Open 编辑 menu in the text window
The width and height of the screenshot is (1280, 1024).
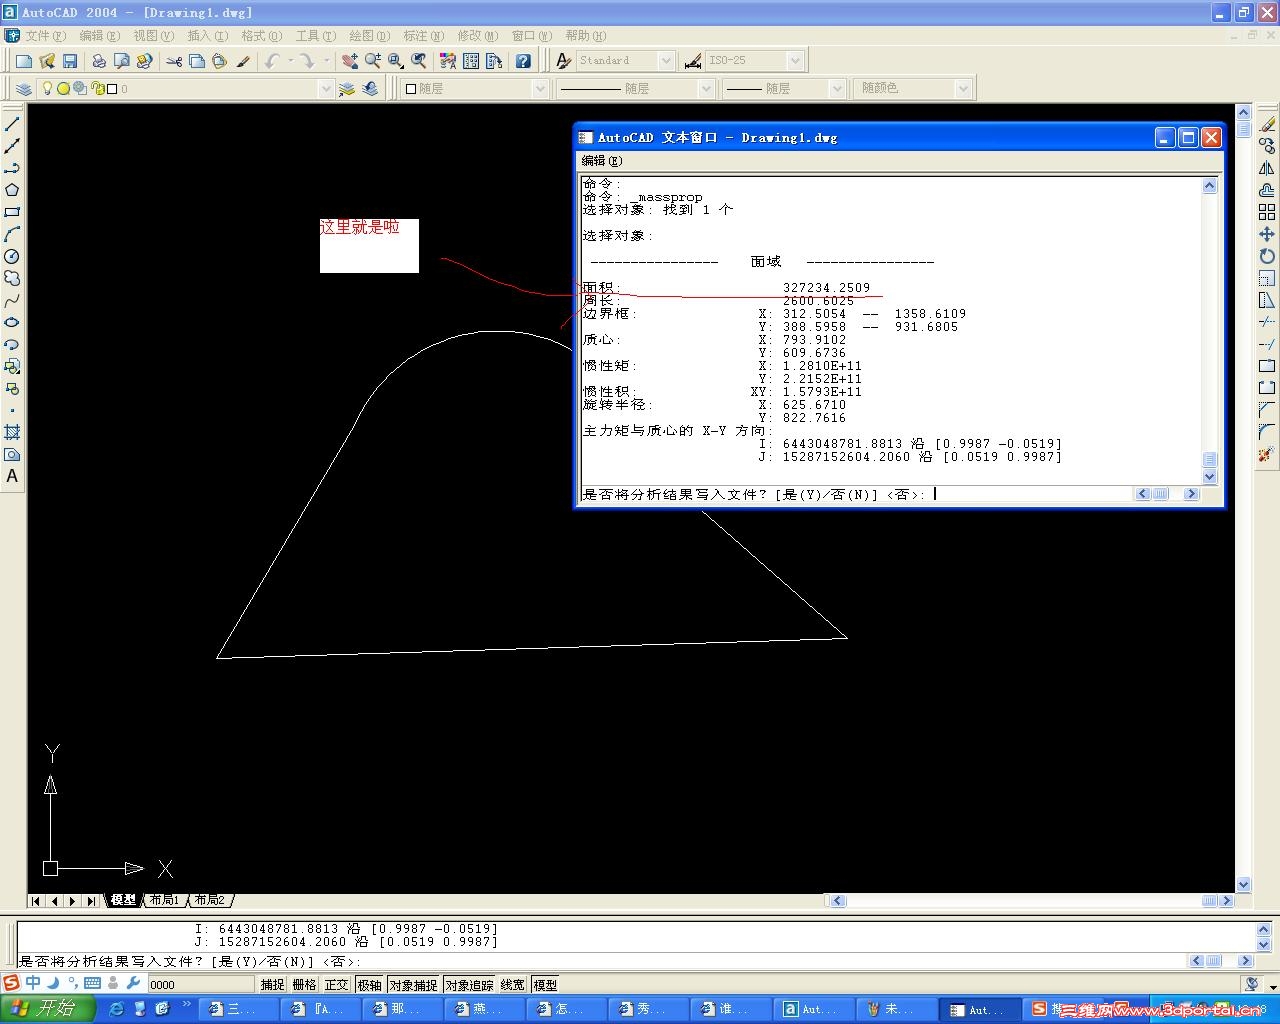point(602,161)
